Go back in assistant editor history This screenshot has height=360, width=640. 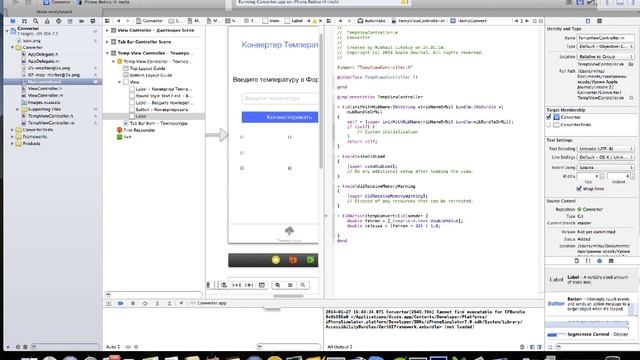pyautogui.click(x=340, y=21)
